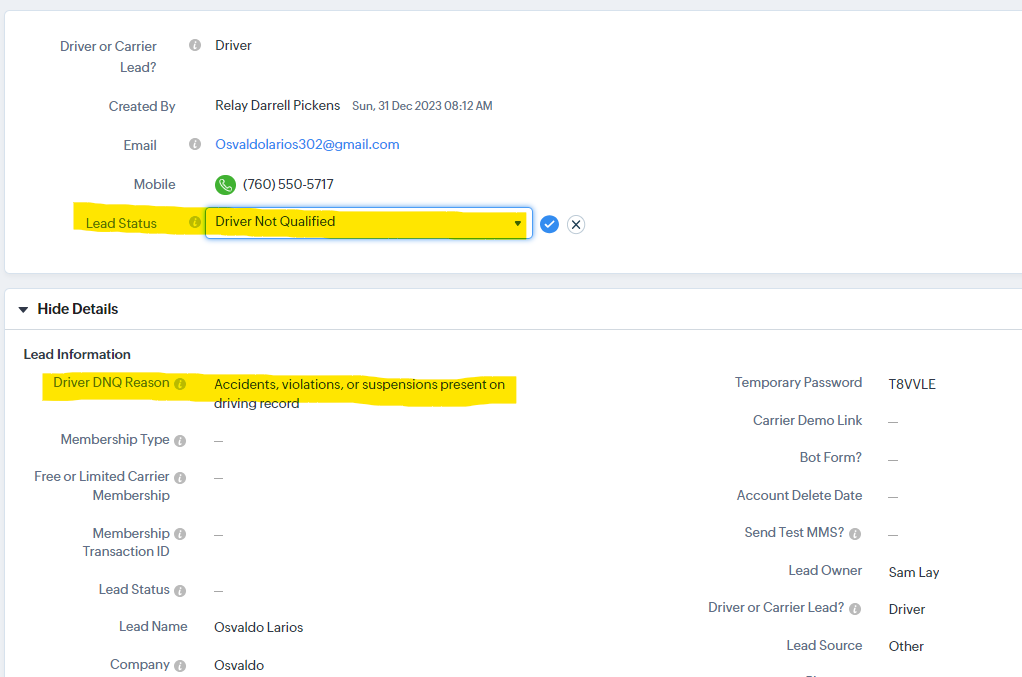Viewport: 1022px width, 677px height.
Task: Click info icon beside Email label
Action: 195,144
